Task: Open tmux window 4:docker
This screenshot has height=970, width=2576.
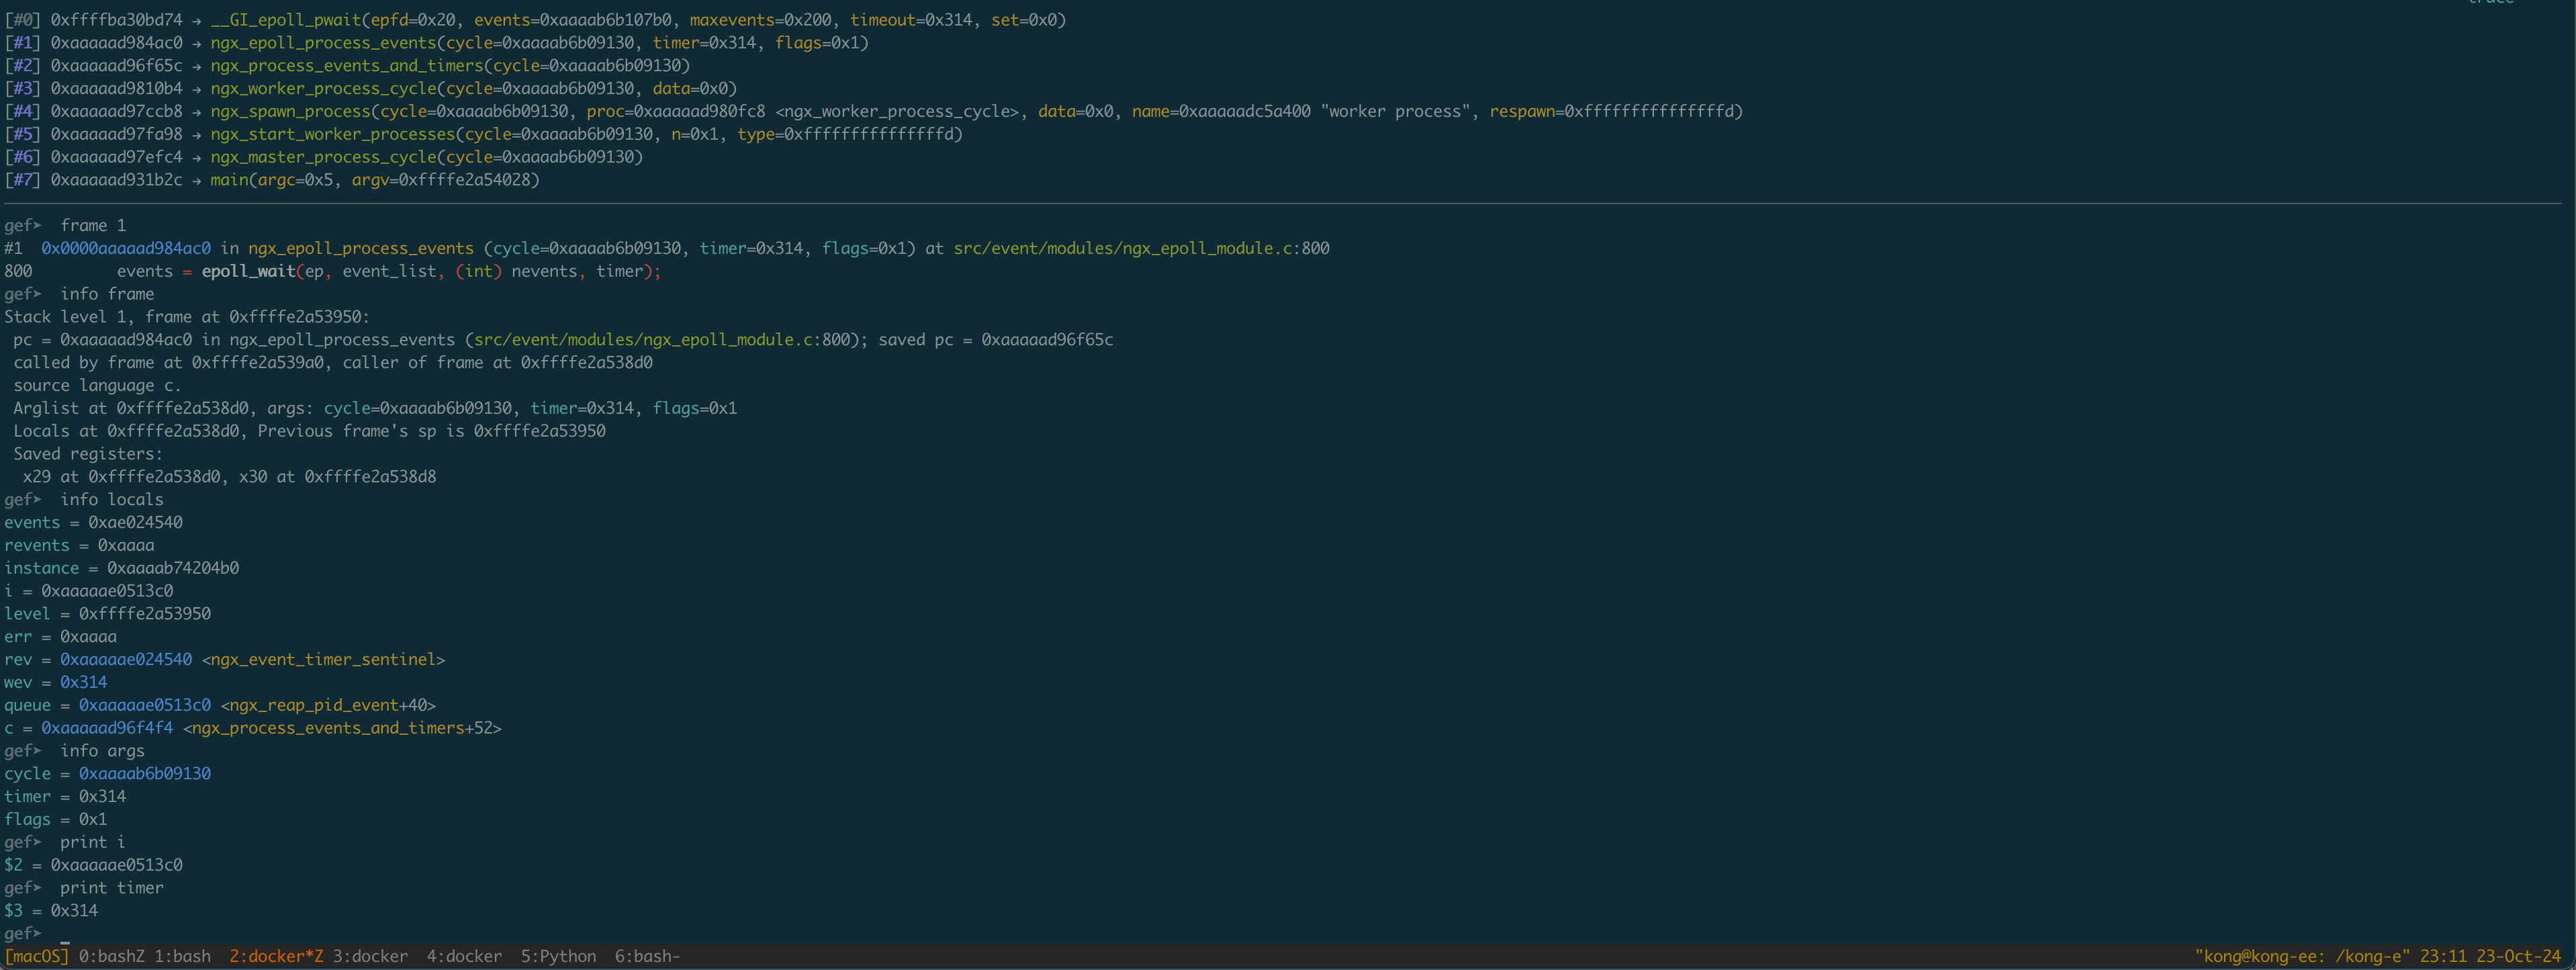Action: 464,956
